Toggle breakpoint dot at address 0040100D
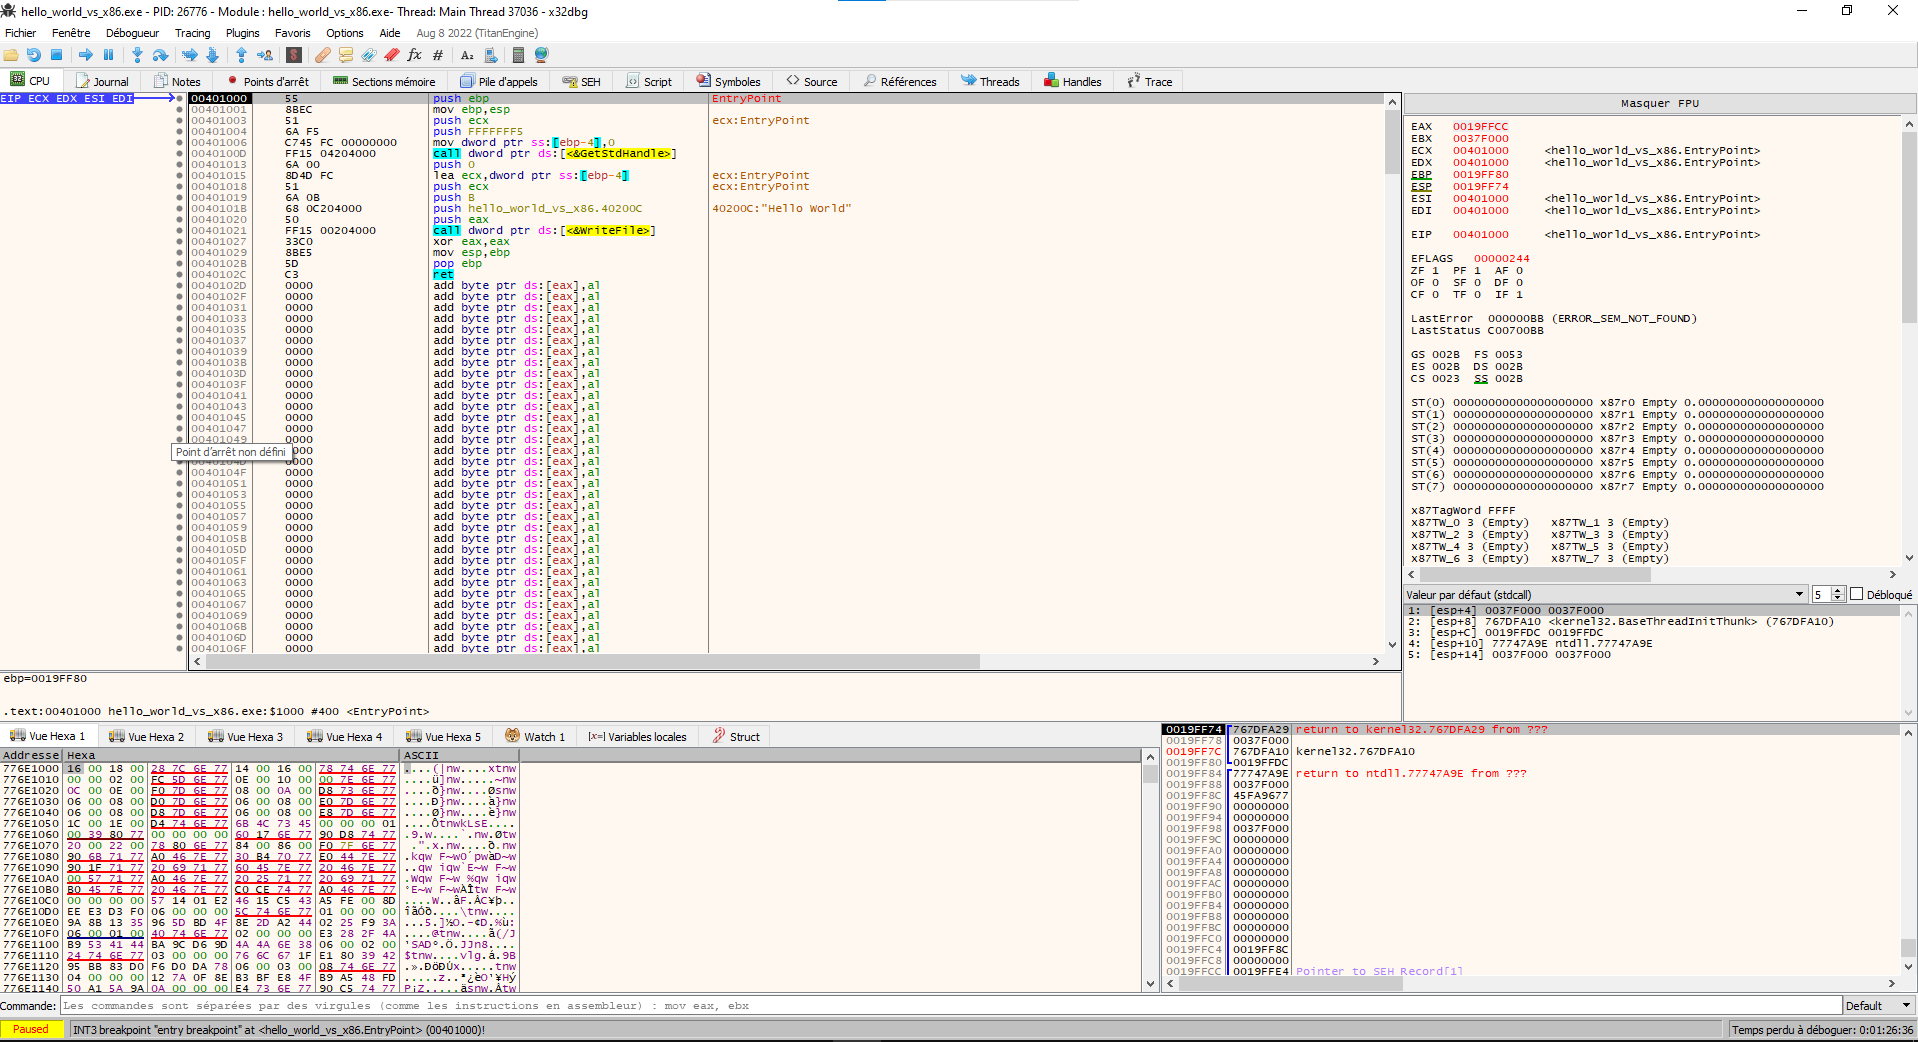The width and height of the screenshot is (1918, 1042). [x=180, y=154]
